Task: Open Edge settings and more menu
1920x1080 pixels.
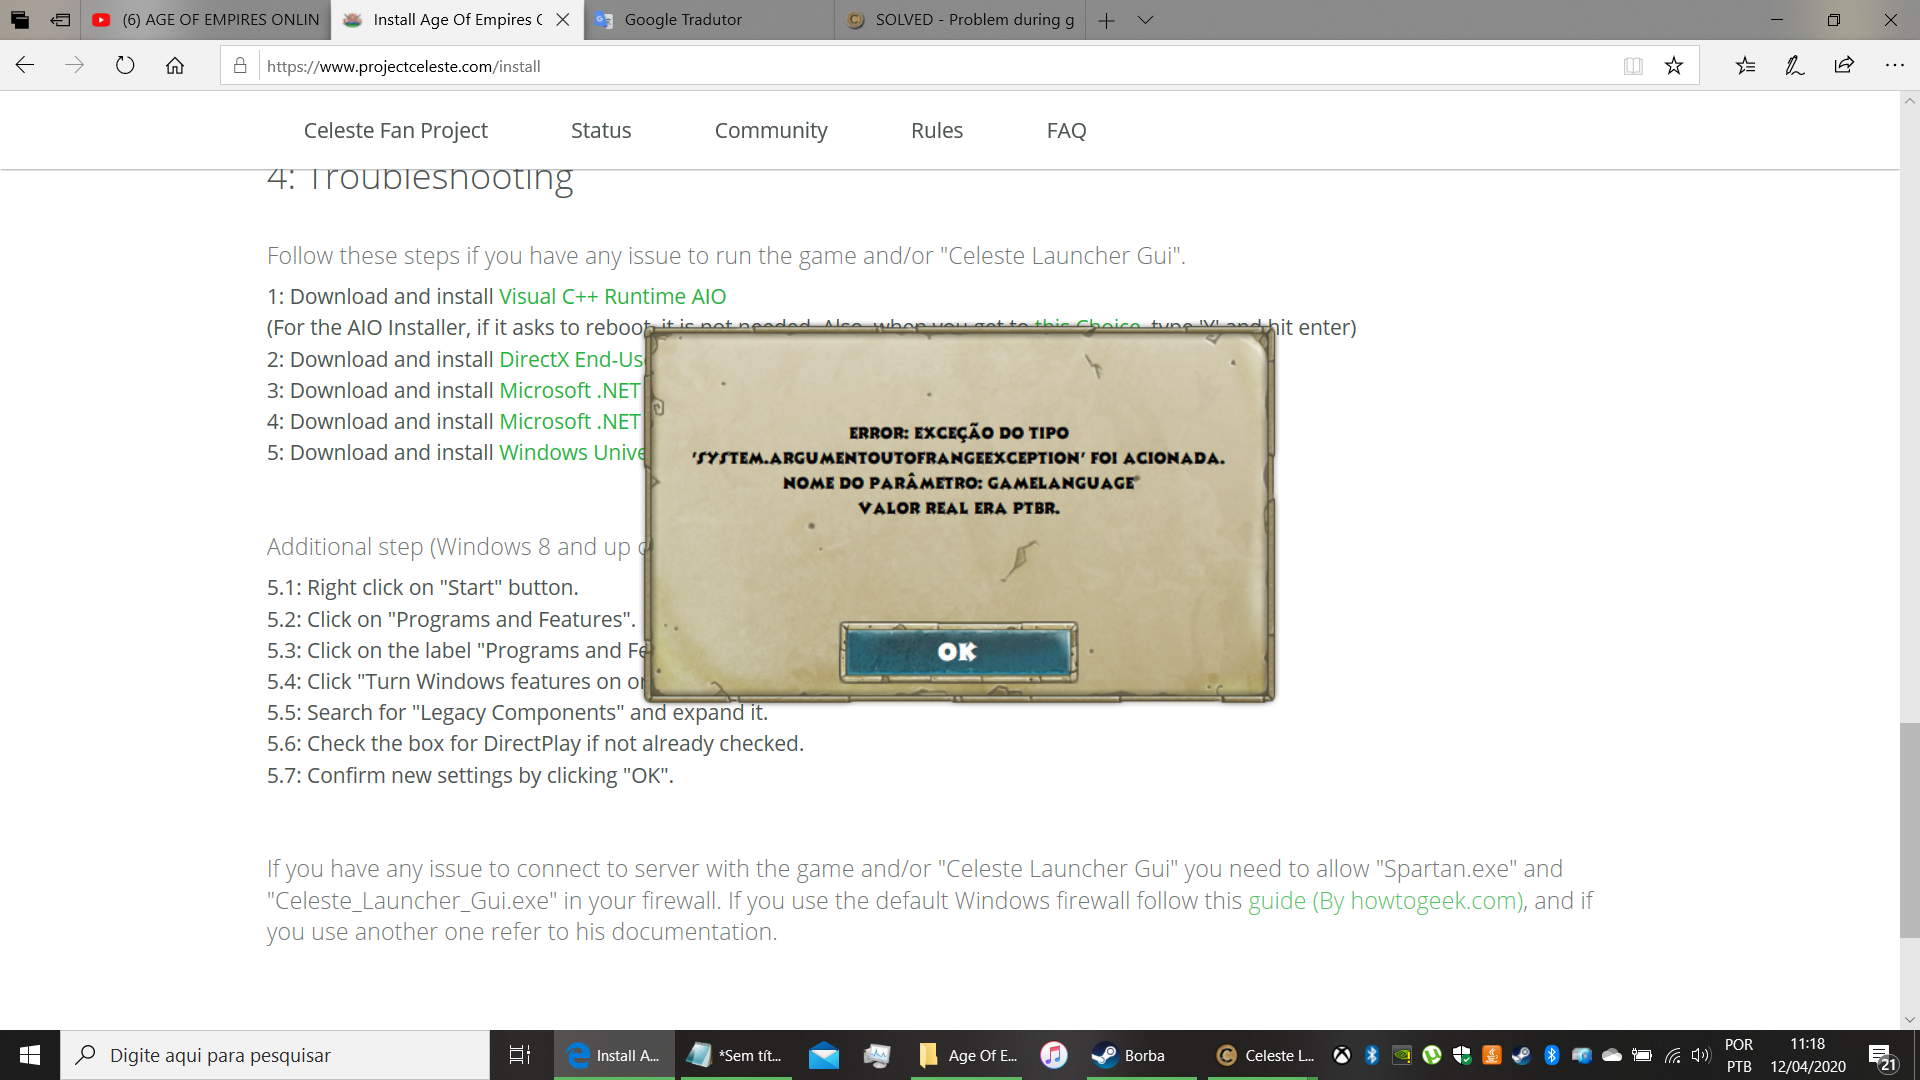Action: 1894,66
